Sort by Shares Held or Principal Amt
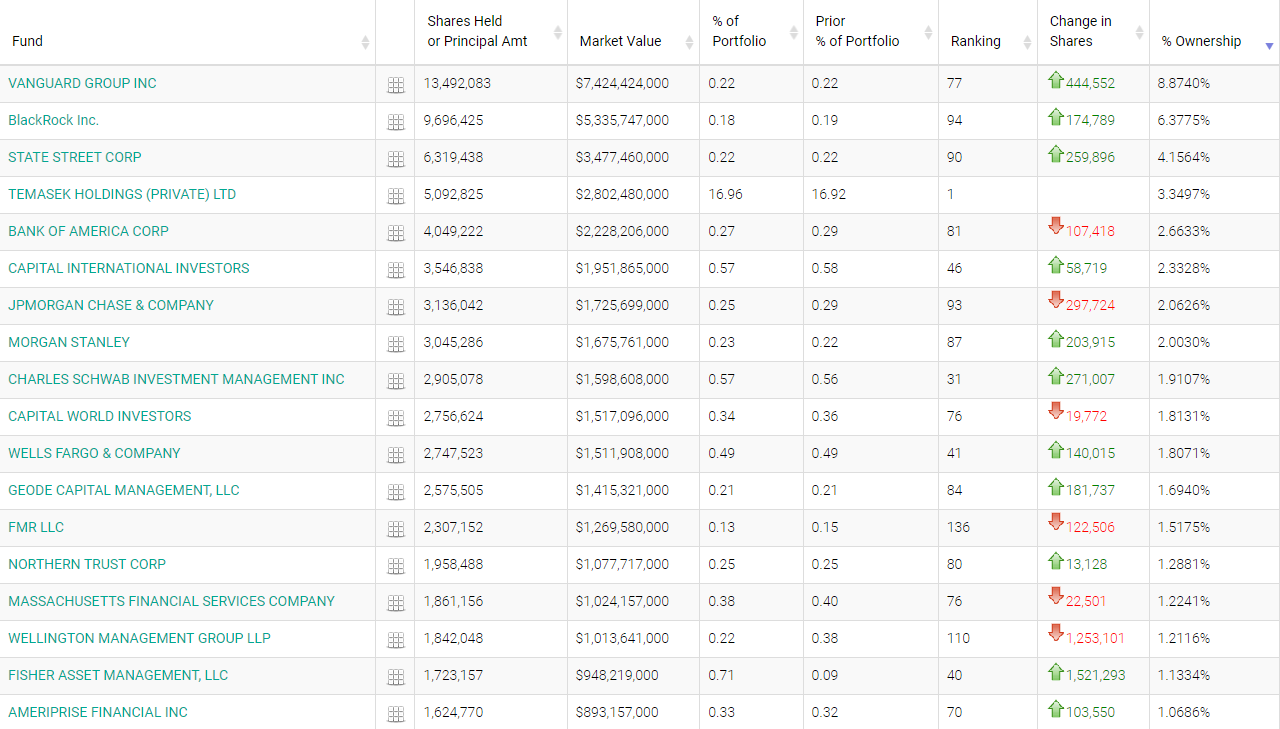1280x729 pixels. click(491, 33)
